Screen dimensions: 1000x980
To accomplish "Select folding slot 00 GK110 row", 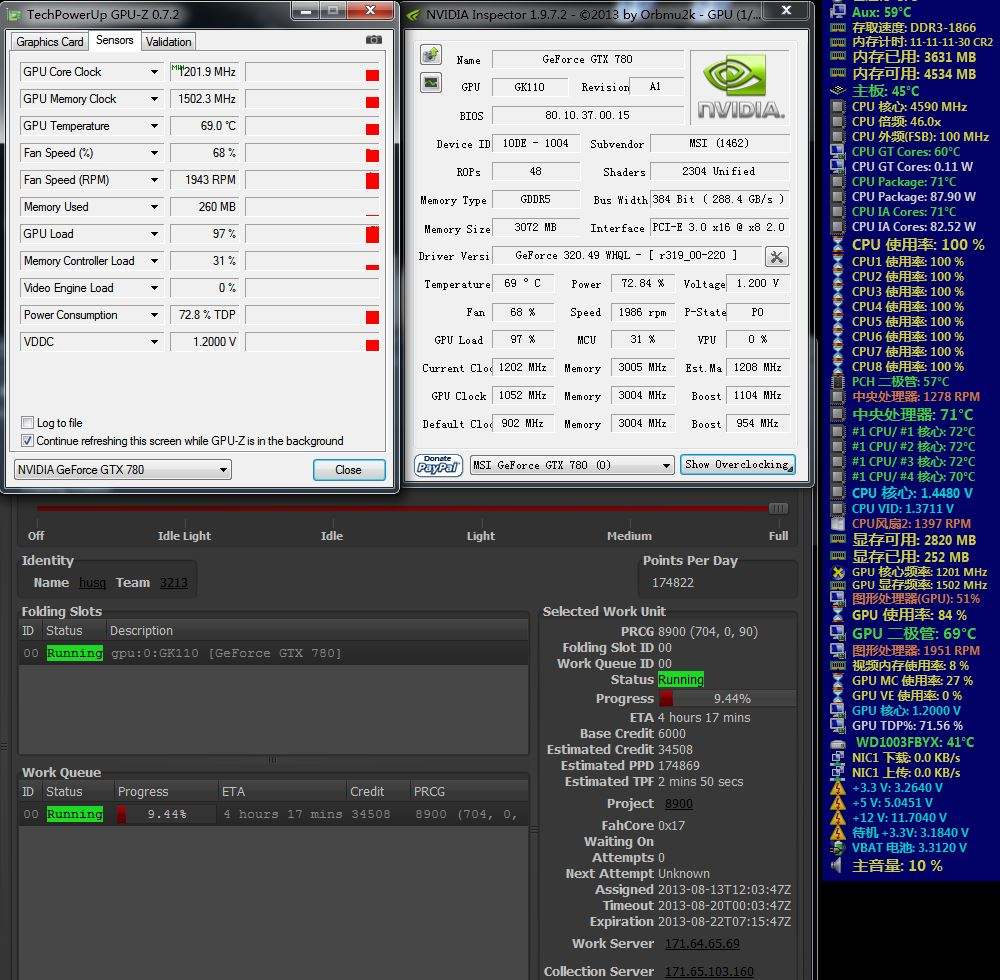I will coord(274,654).
